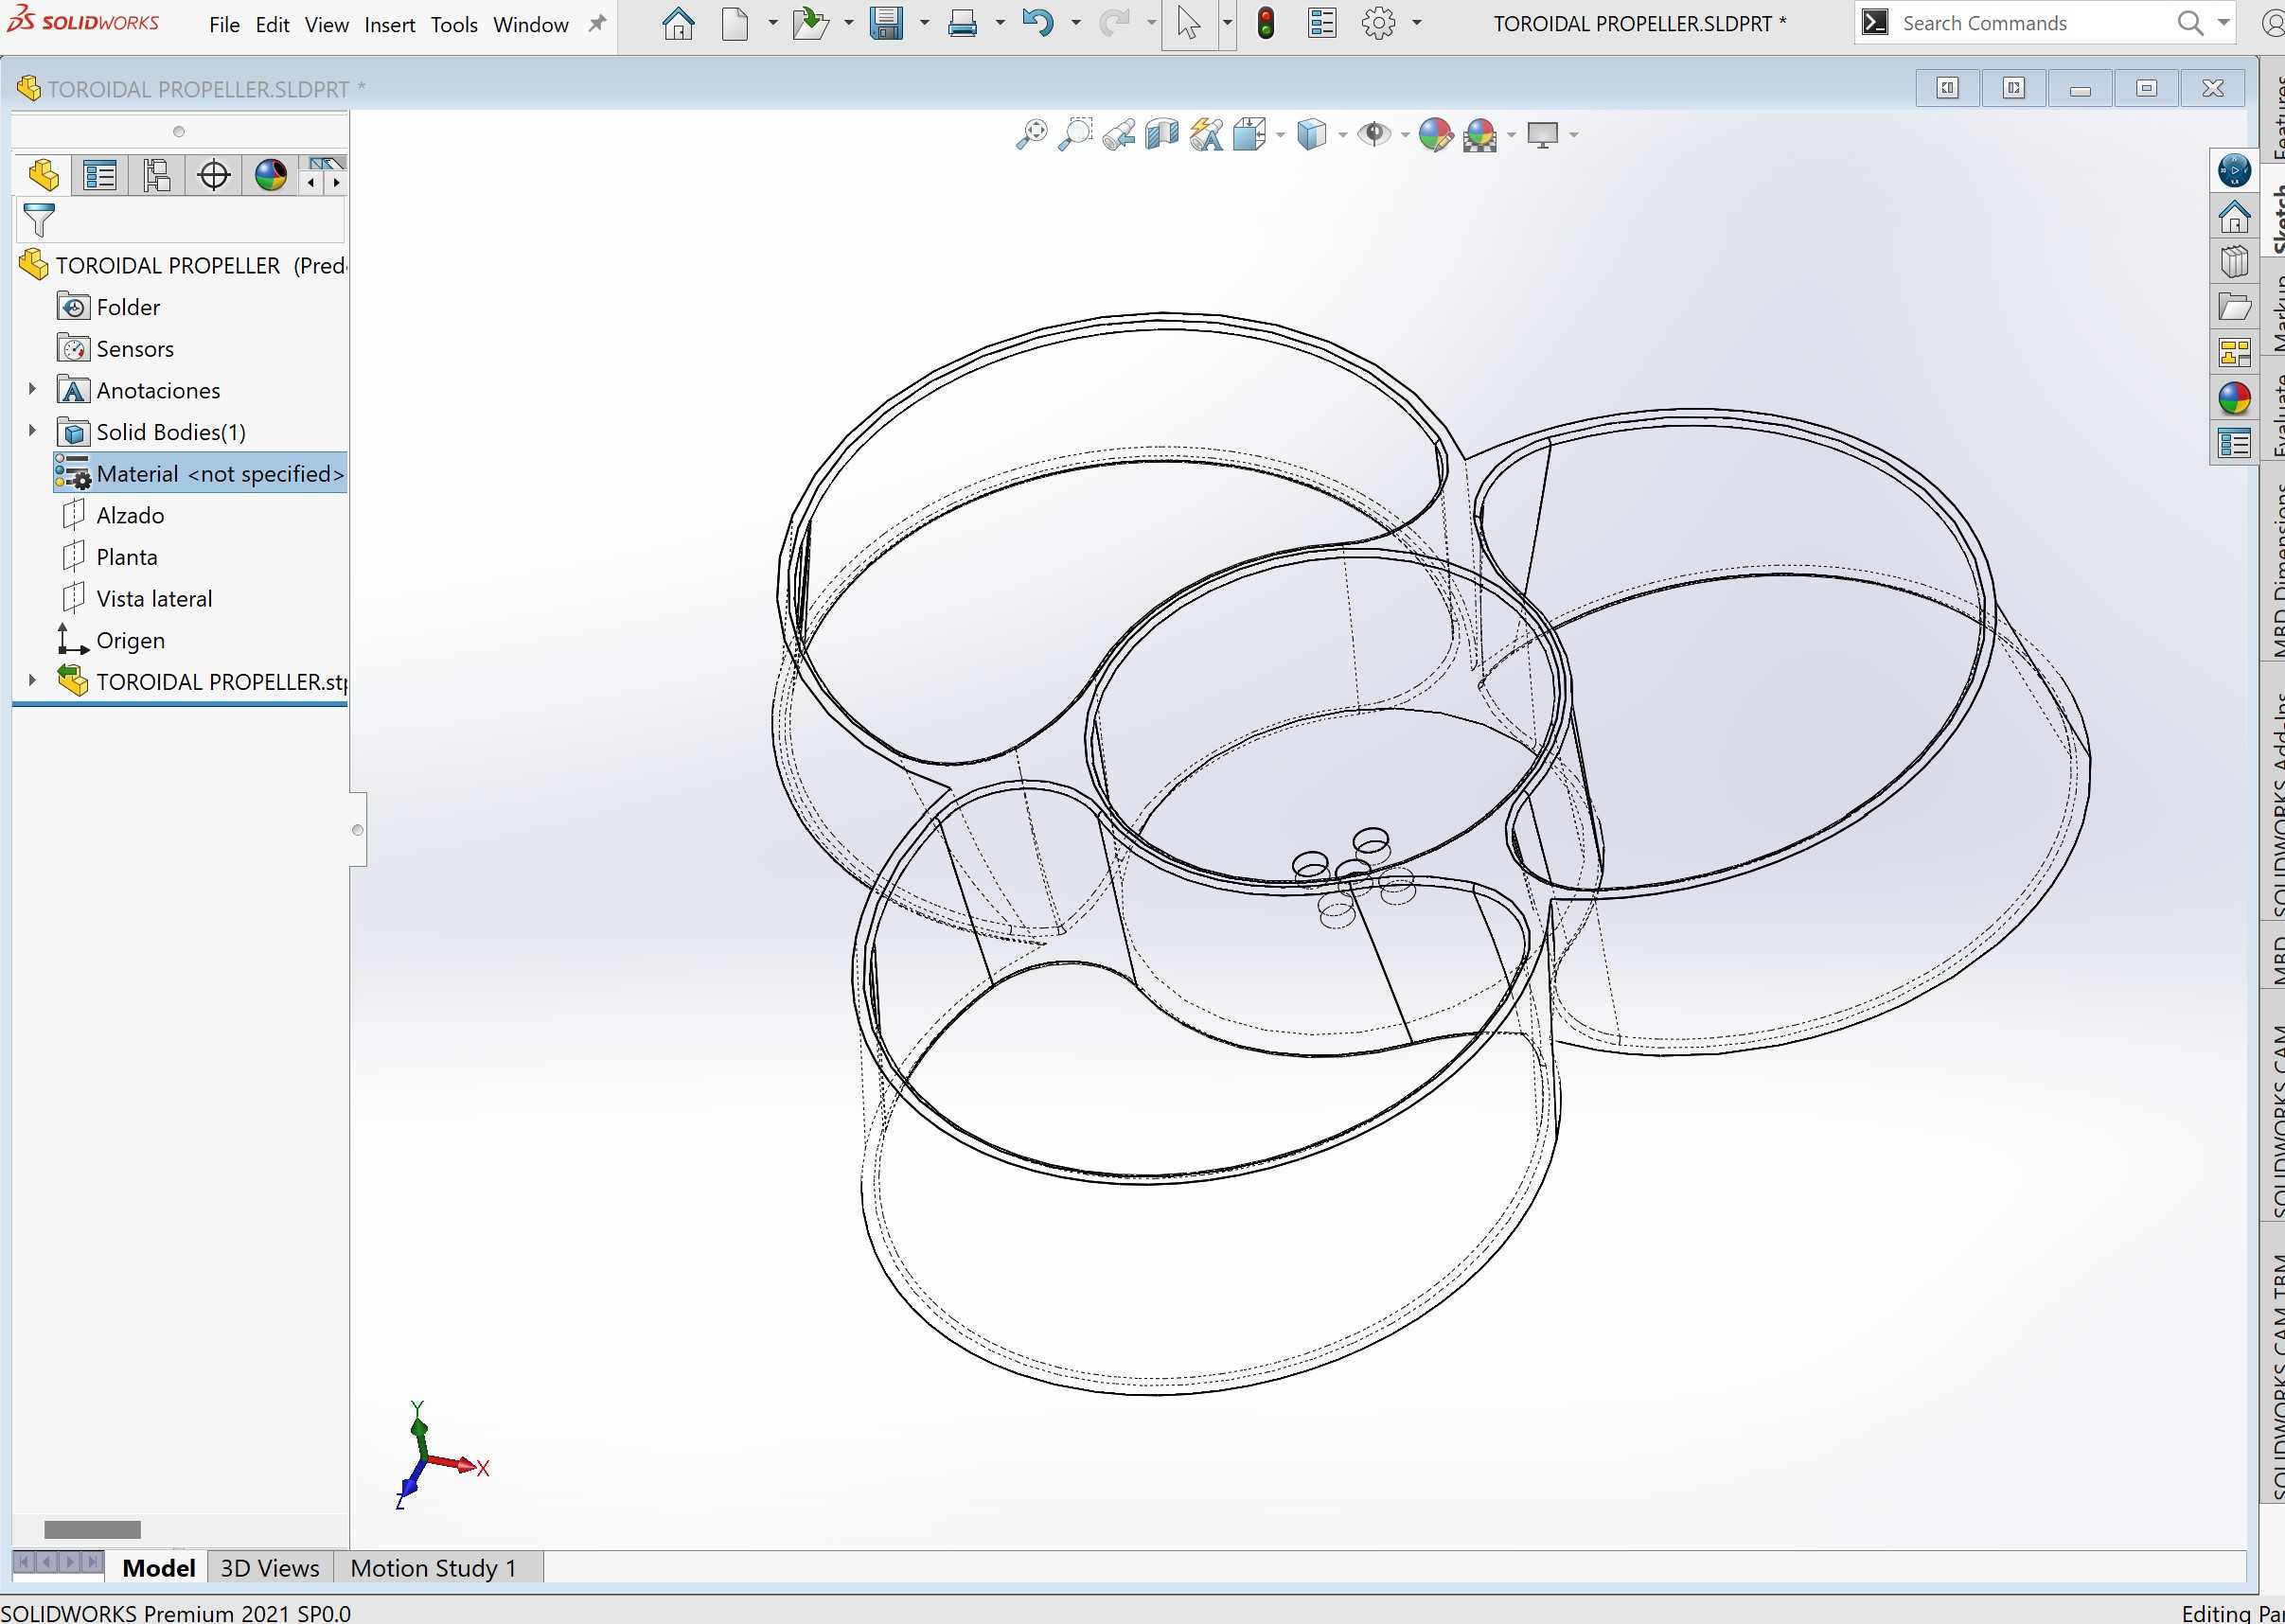This screenshot has height=1624, width=2285.
Task: Open File Explorer folder in task pane
Action: coord(2234,307)
